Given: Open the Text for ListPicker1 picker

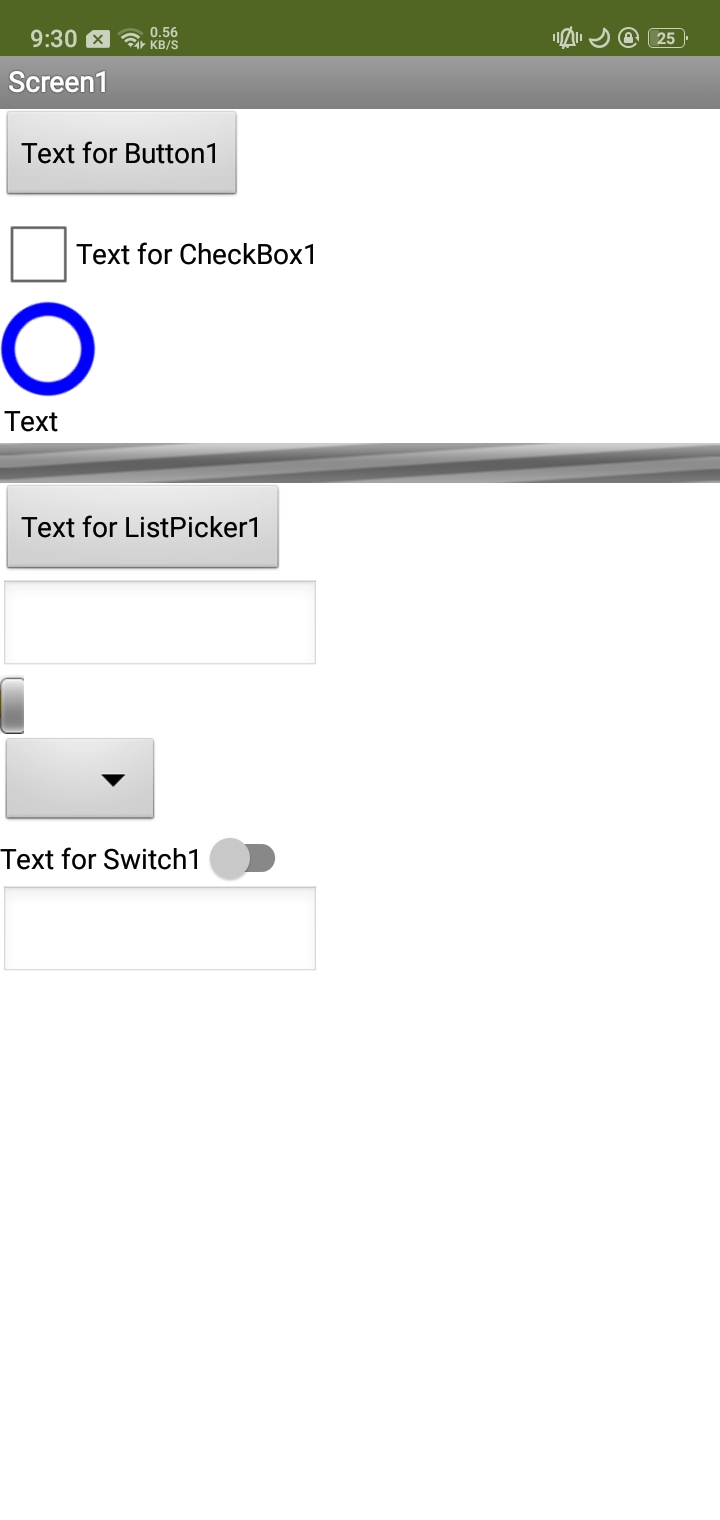Looking at the screenshot, I should 142,527.
